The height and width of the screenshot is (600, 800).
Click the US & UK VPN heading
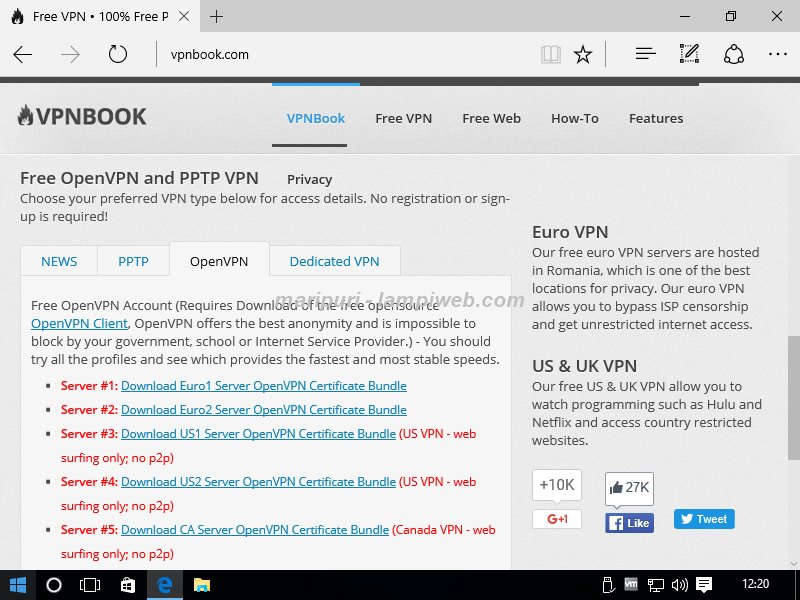coord(584,366)
